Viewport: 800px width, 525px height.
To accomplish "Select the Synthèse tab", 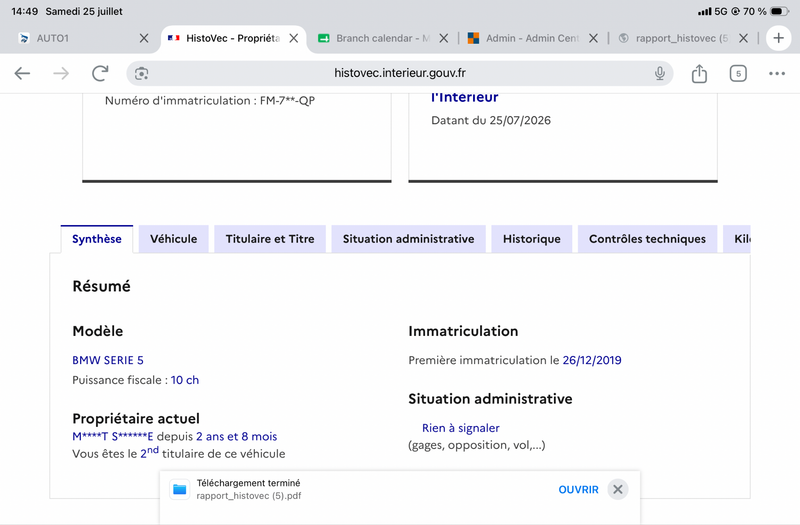I will click(x=96, y=239).
